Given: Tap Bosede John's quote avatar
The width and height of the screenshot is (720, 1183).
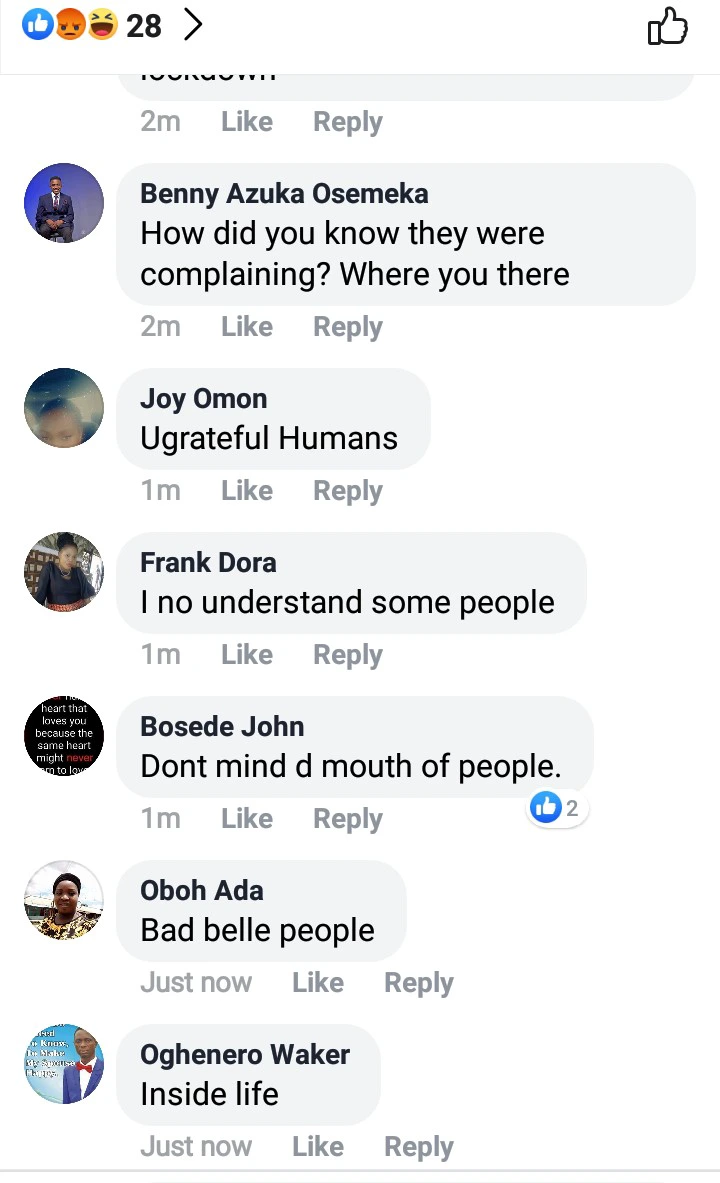Looking at the screenshot, I should point(64,736).
